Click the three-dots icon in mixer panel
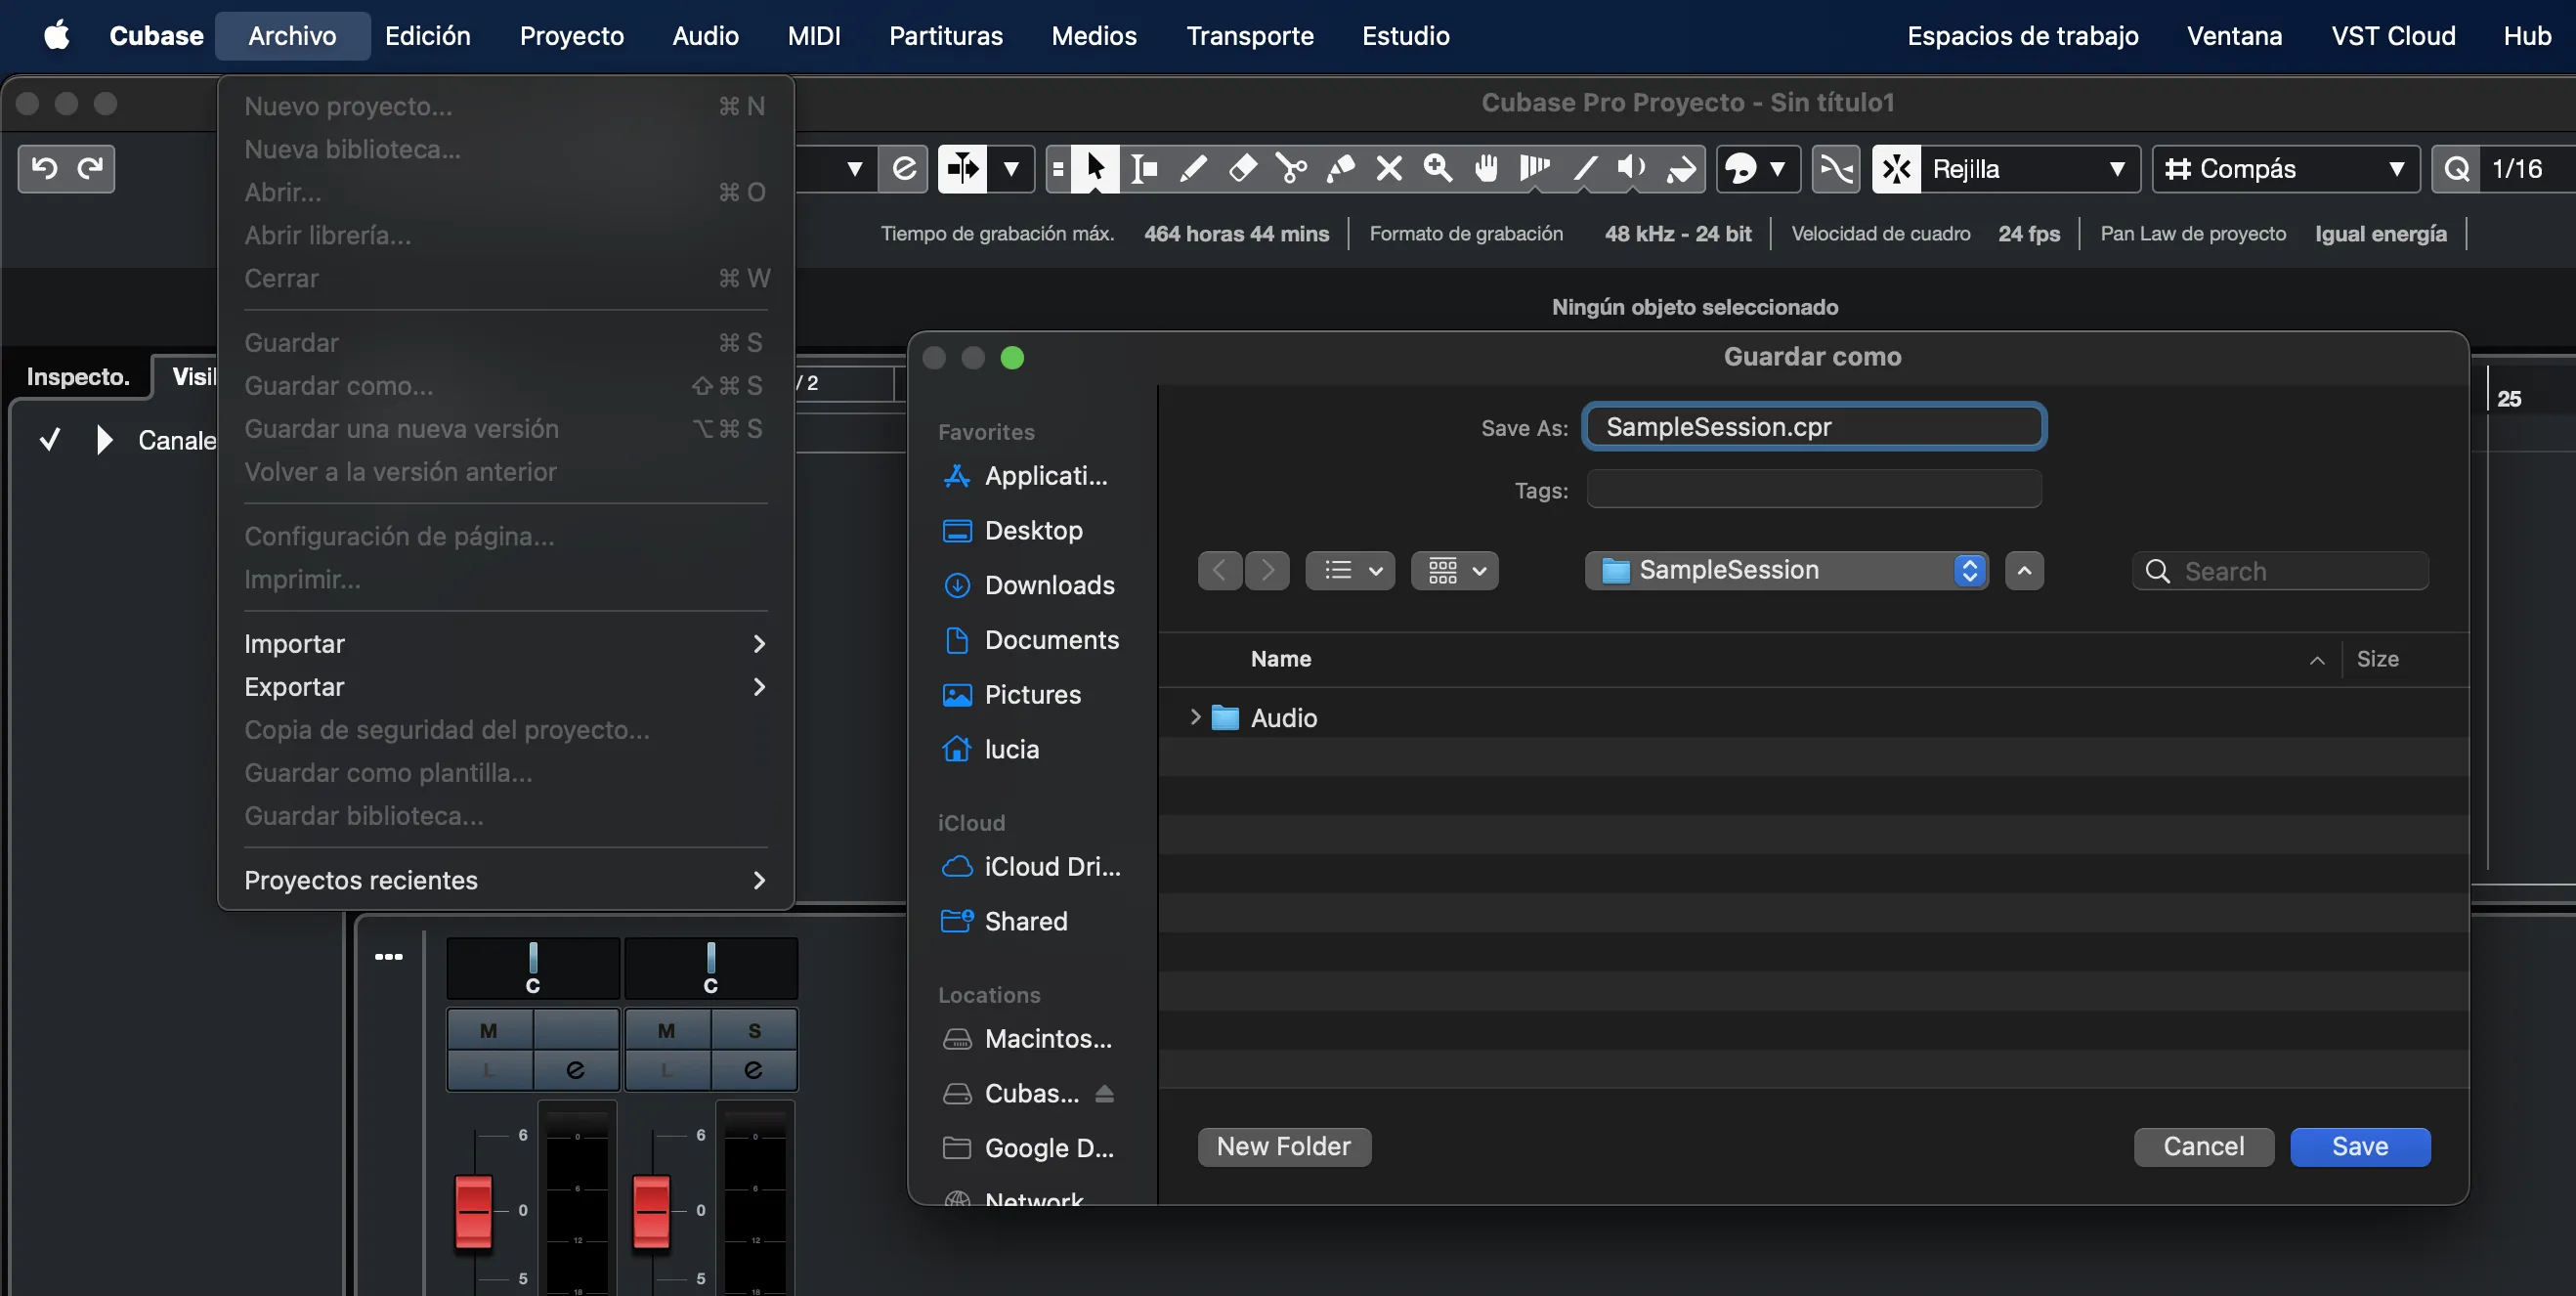 pos(389,957)
